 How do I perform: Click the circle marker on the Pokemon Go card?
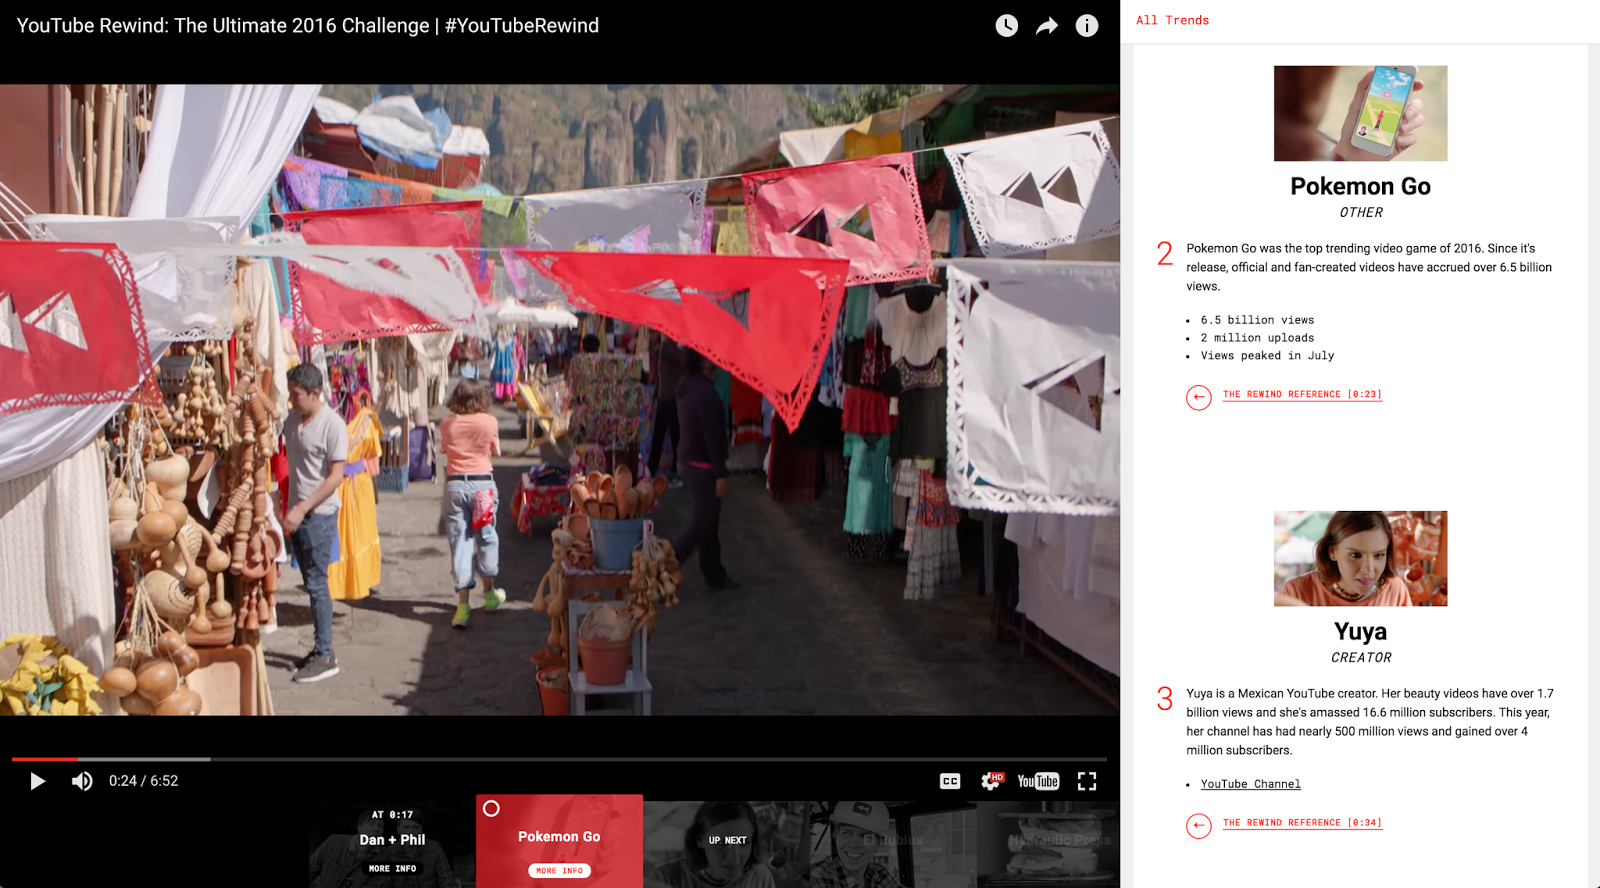(x=491, y=808)
